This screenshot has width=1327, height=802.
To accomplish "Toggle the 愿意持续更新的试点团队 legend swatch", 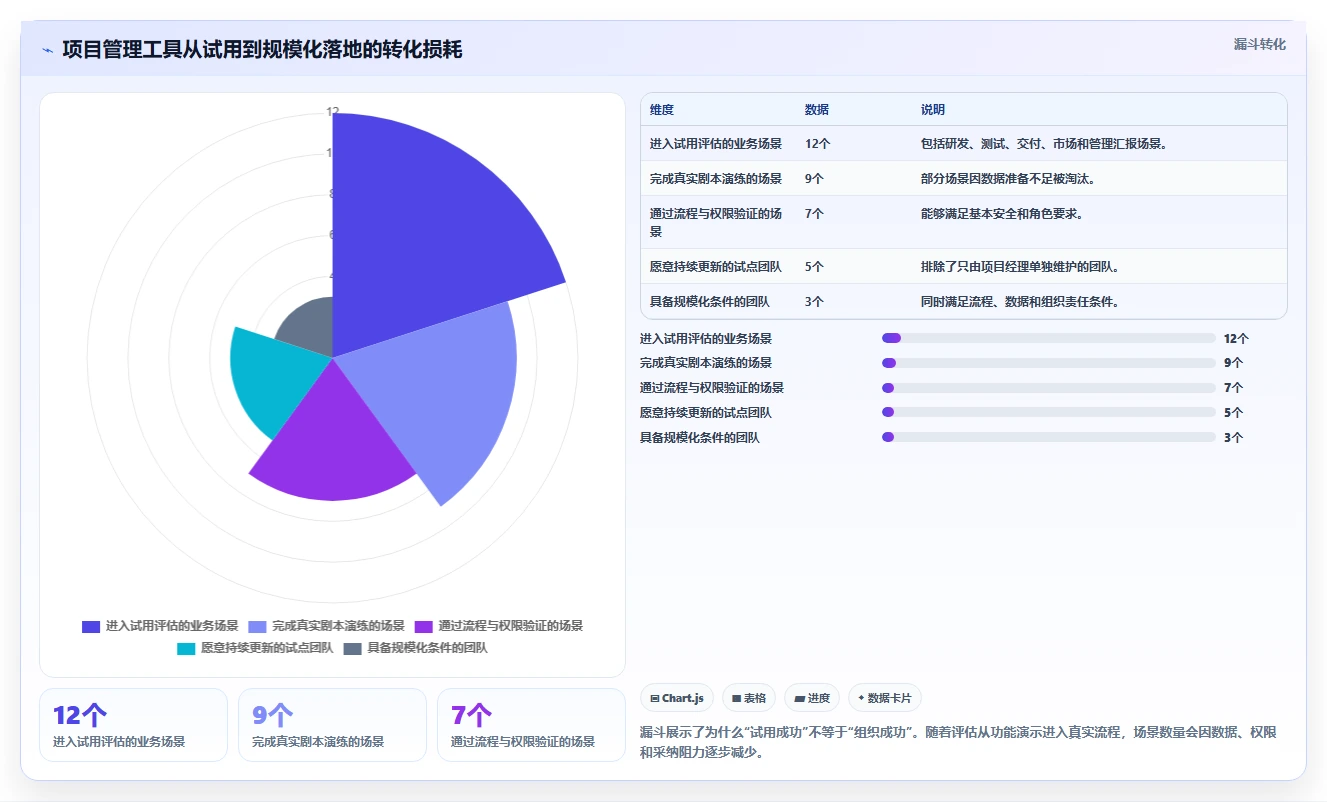I will (x=186, y=648).
